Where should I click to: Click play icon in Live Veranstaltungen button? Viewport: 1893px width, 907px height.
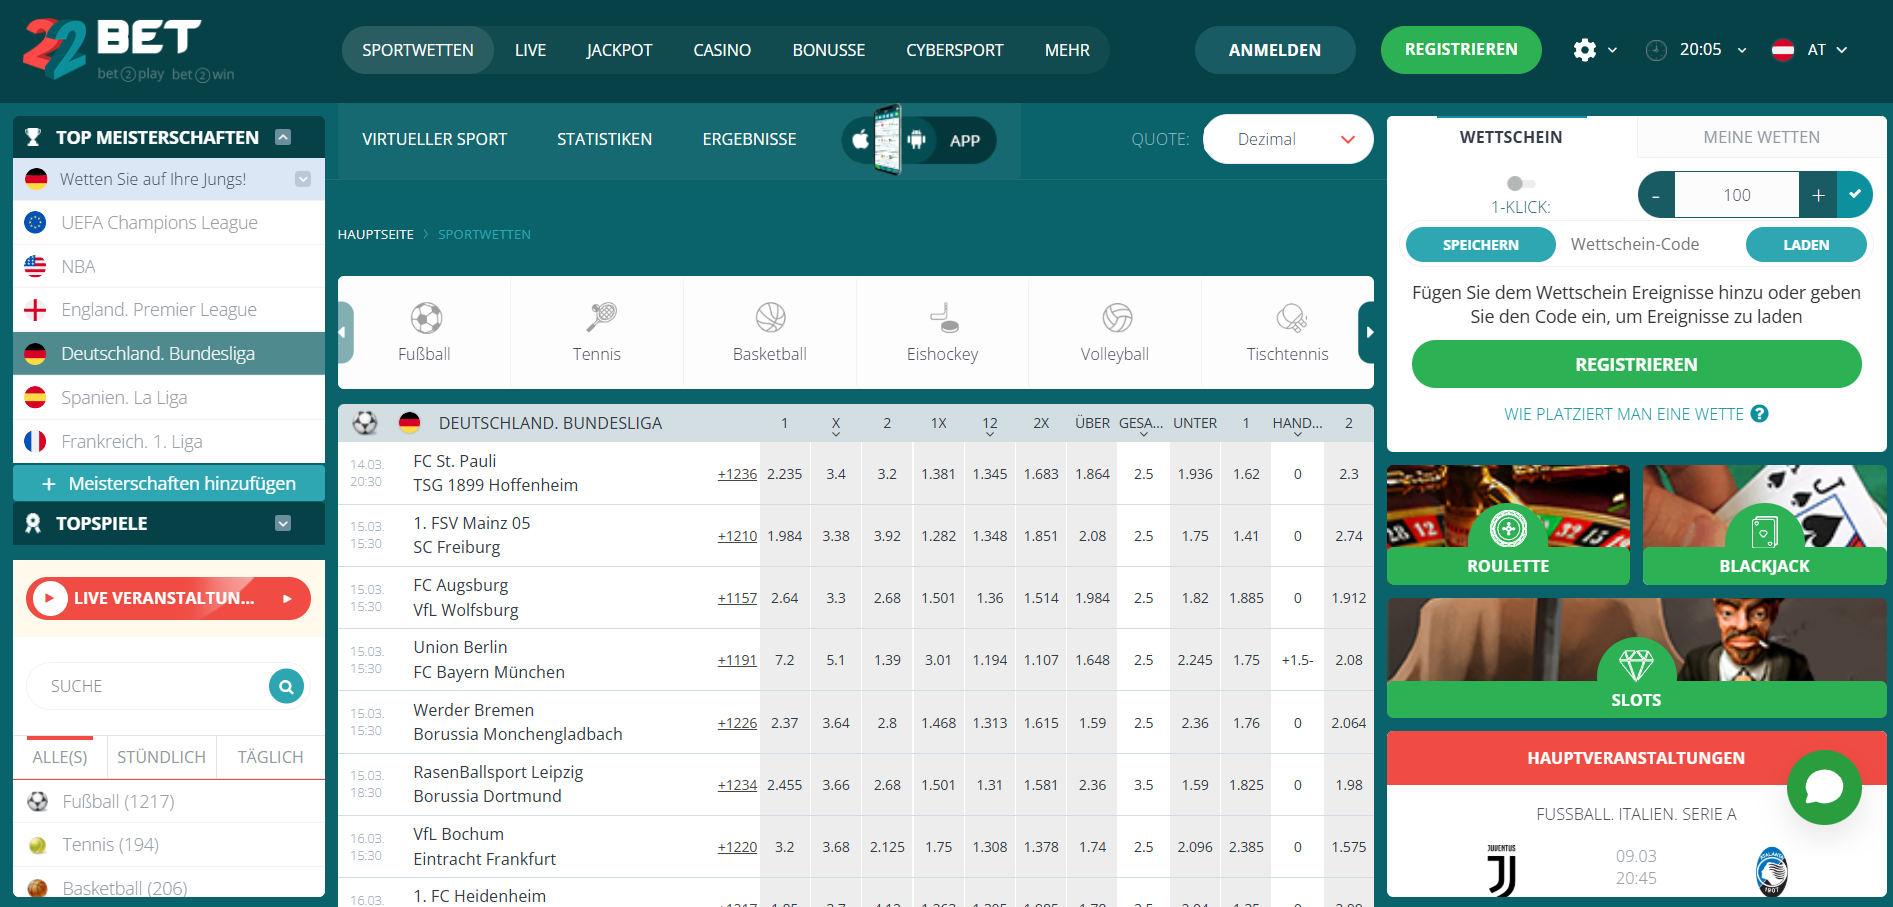[x=49, y=598]
